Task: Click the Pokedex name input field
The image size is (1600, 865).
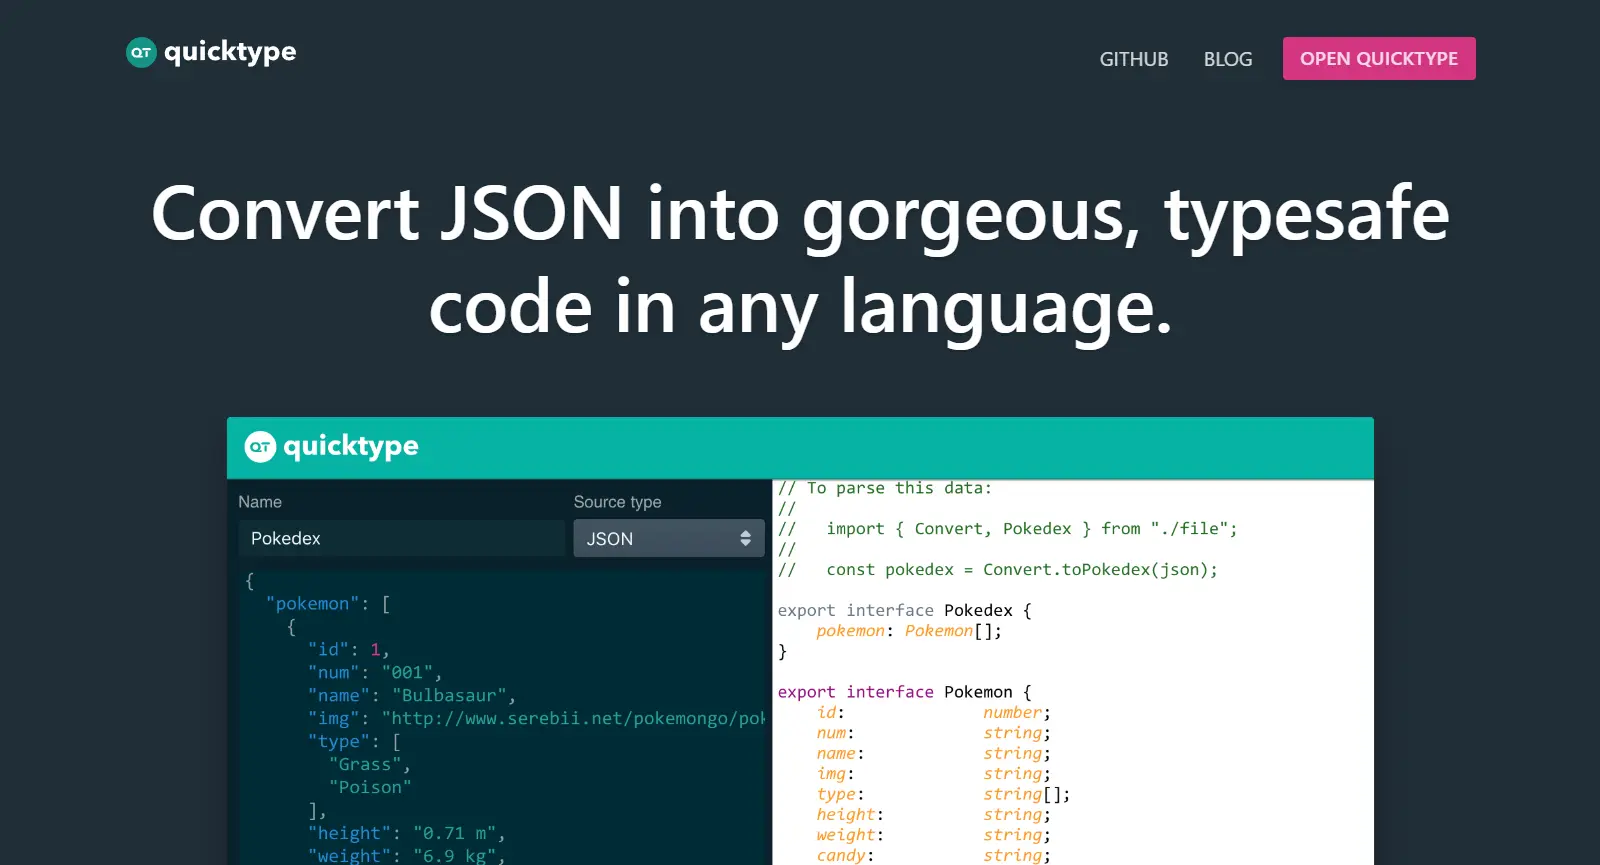Action: pyautogui.click(x=401, y=538)
